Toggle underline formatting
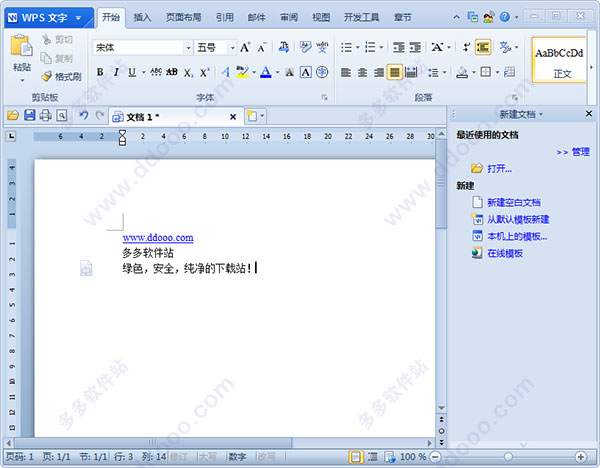The width and height of the screenshot is (600, 468). (132, 72)
